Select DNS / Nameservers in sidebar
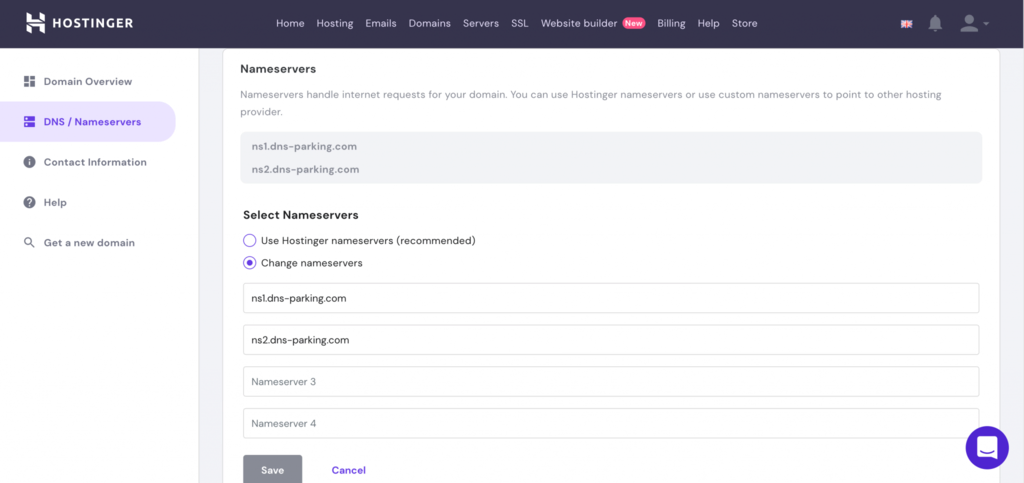The height and width of the screenshot is (483, 1024). (88, 121)
